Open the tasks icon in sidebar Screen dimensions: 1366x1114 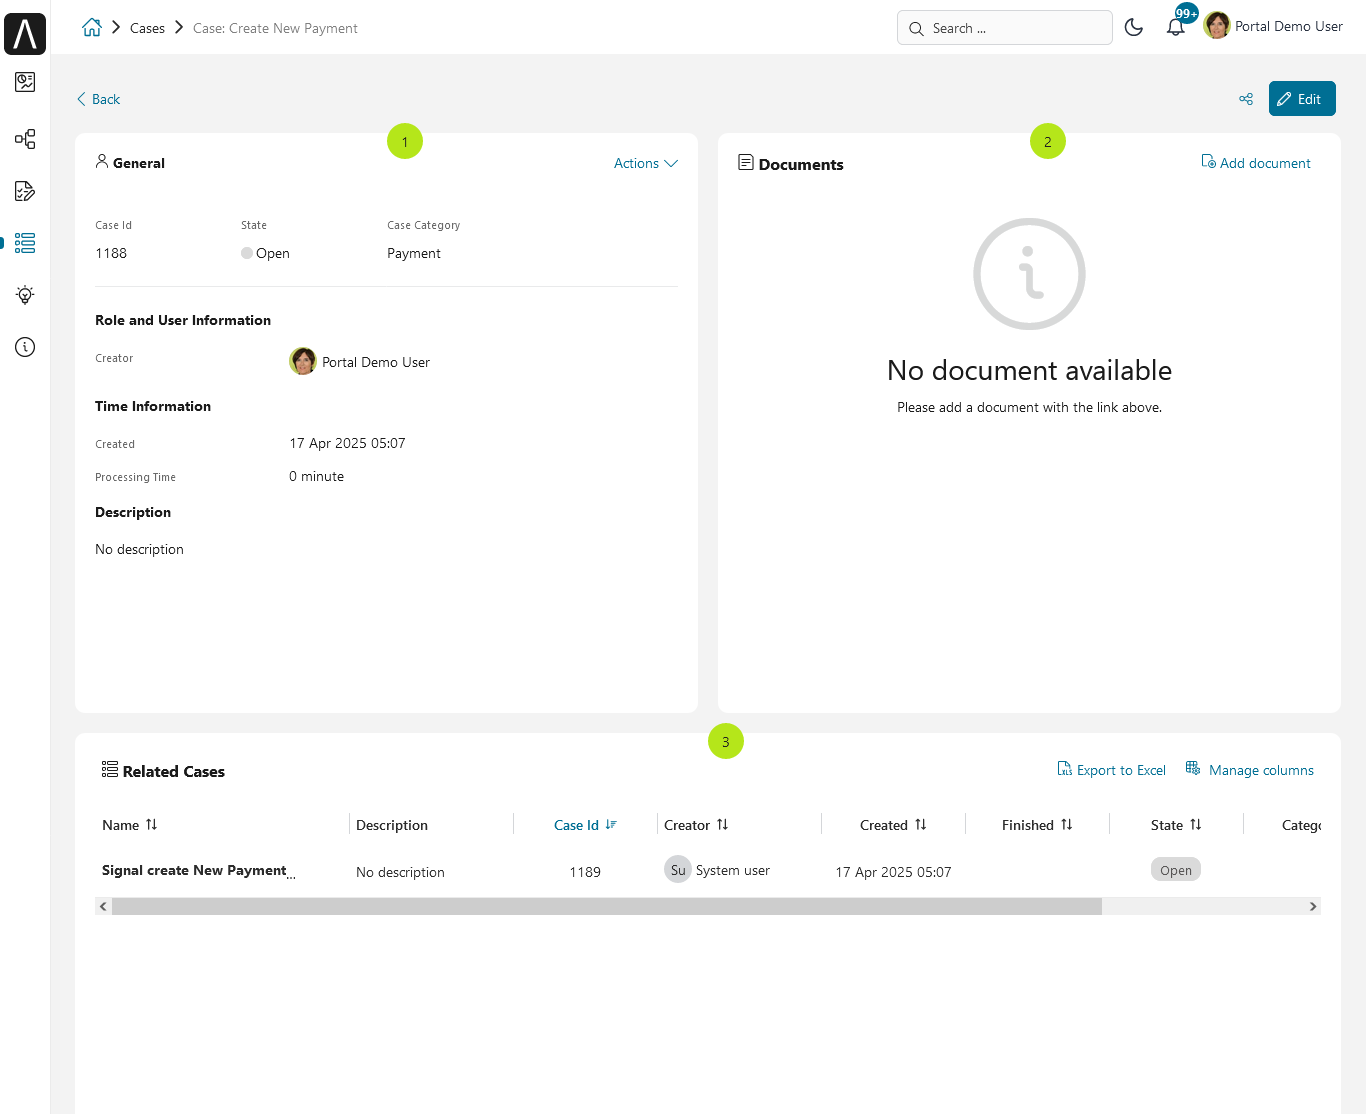click(x=25, y=191)
